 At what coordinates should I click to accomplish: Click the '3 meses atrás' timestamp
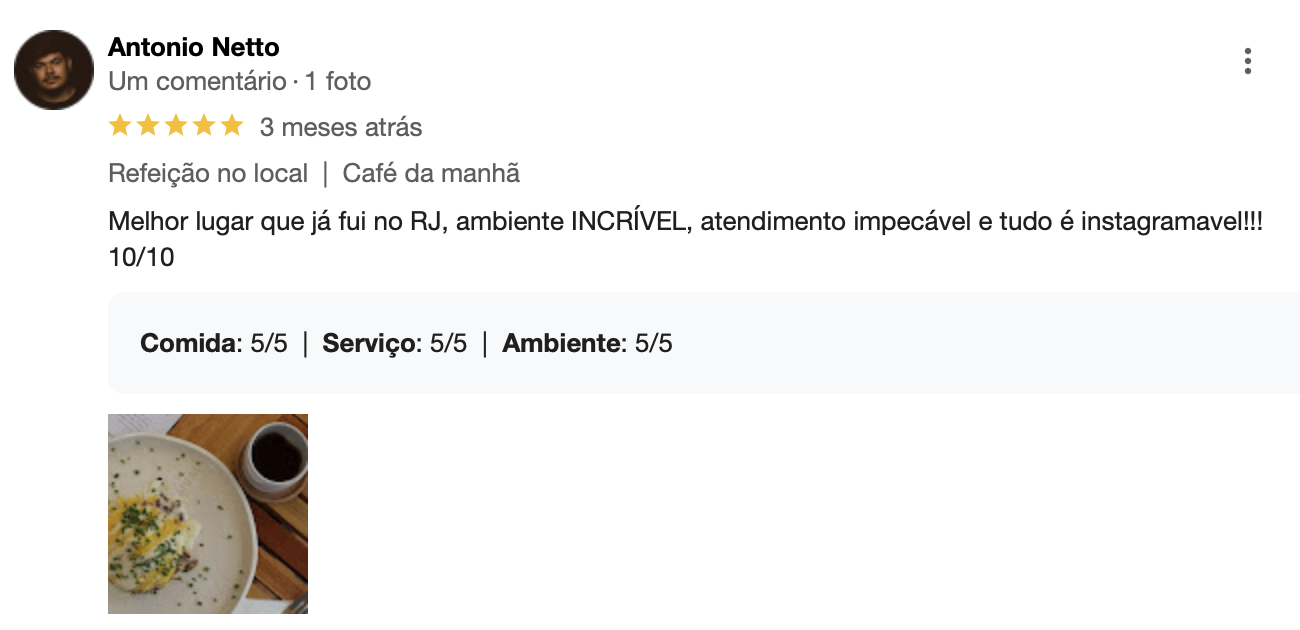pyautogui.click(x=341, y=127)
